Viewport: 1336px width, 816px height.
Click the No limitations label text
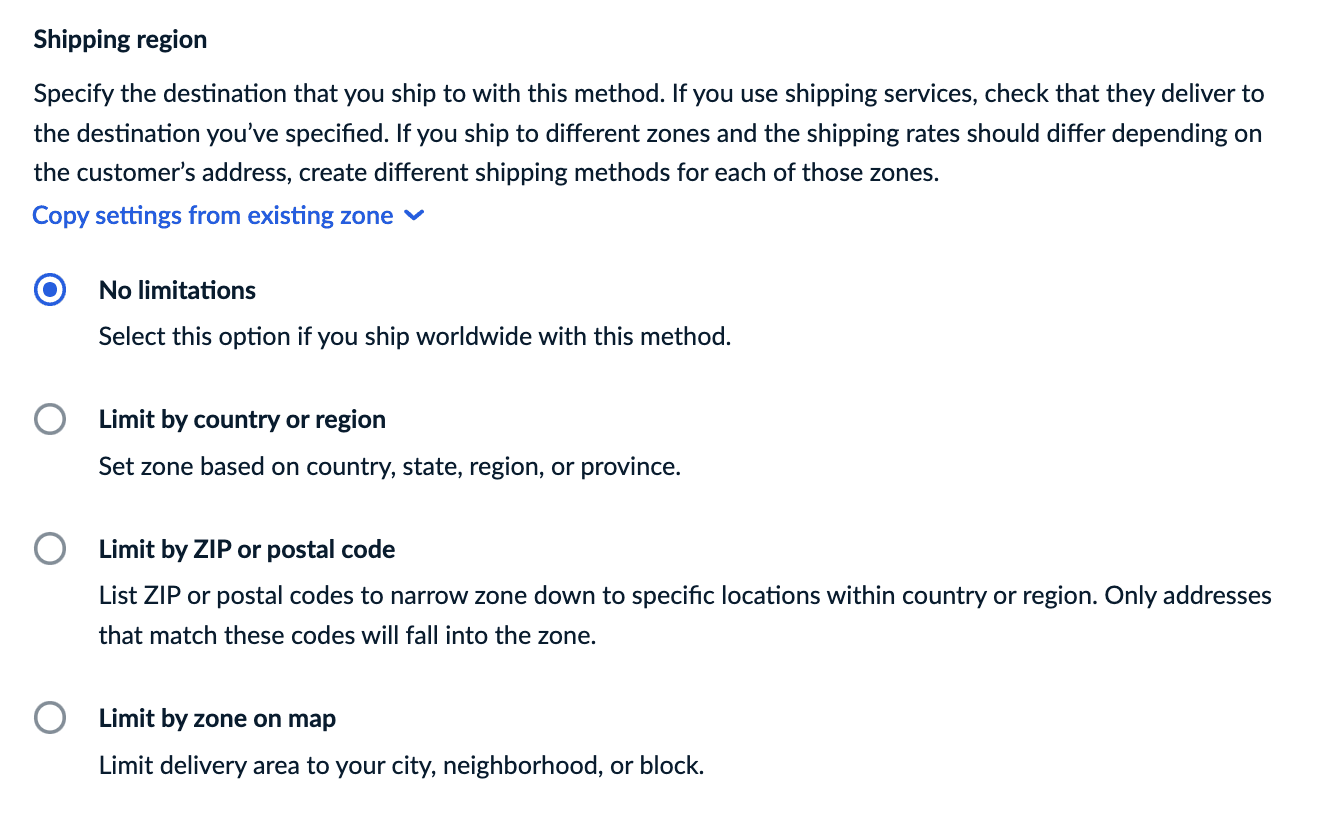pyautogui.click(x=177, y=290)
